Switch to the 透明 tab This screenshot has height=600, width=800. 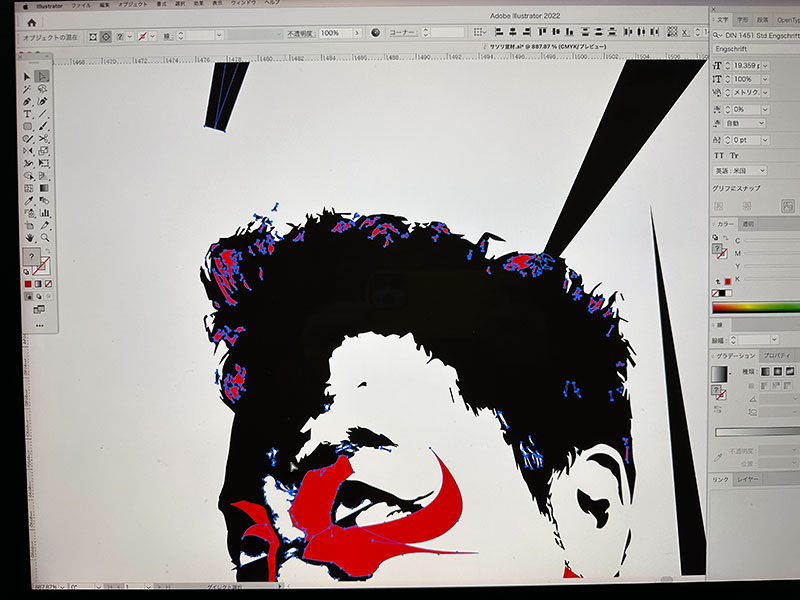point(747,224)
